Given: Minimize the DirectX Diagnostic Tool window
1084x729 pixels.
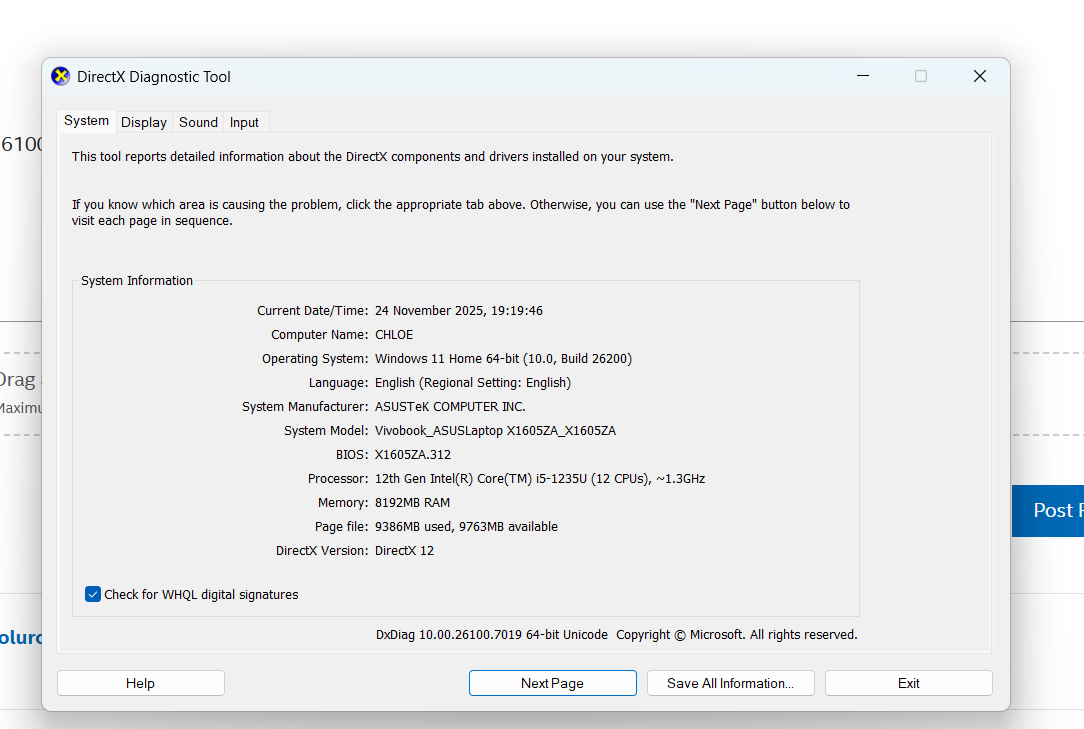Looking at the screenshot, I should [862, 77].
